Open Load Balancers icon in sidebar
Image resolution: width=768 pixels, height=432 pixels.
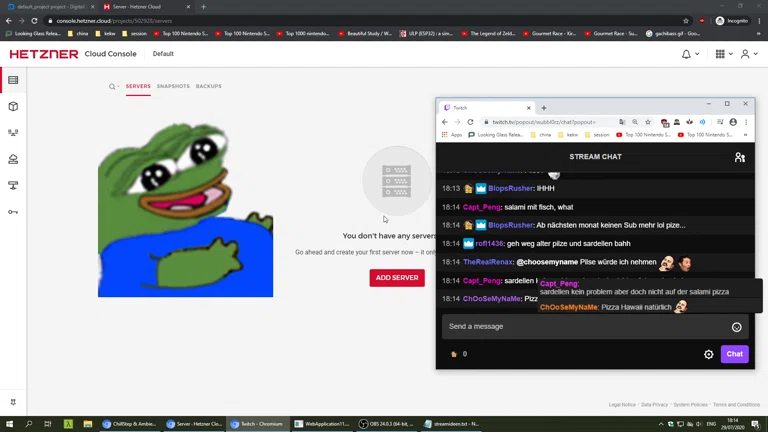click(13, 132)
